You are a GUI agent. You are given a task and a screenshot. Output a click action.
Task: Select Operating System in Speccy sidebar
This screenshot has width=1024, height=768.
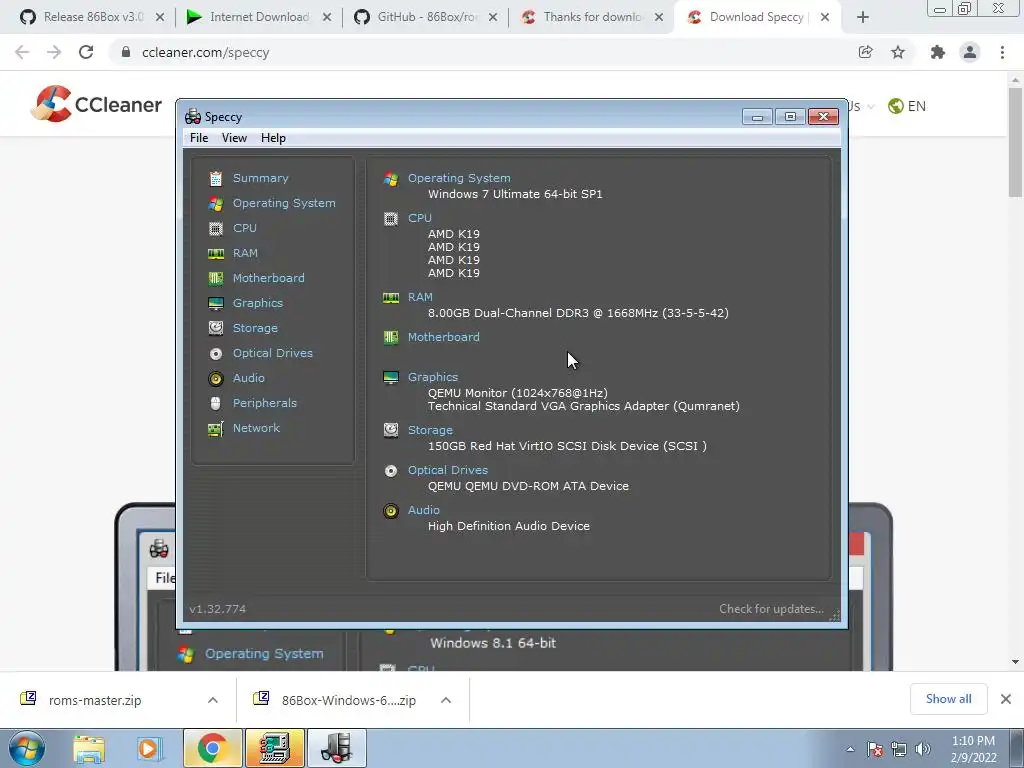tap(284, 203)
